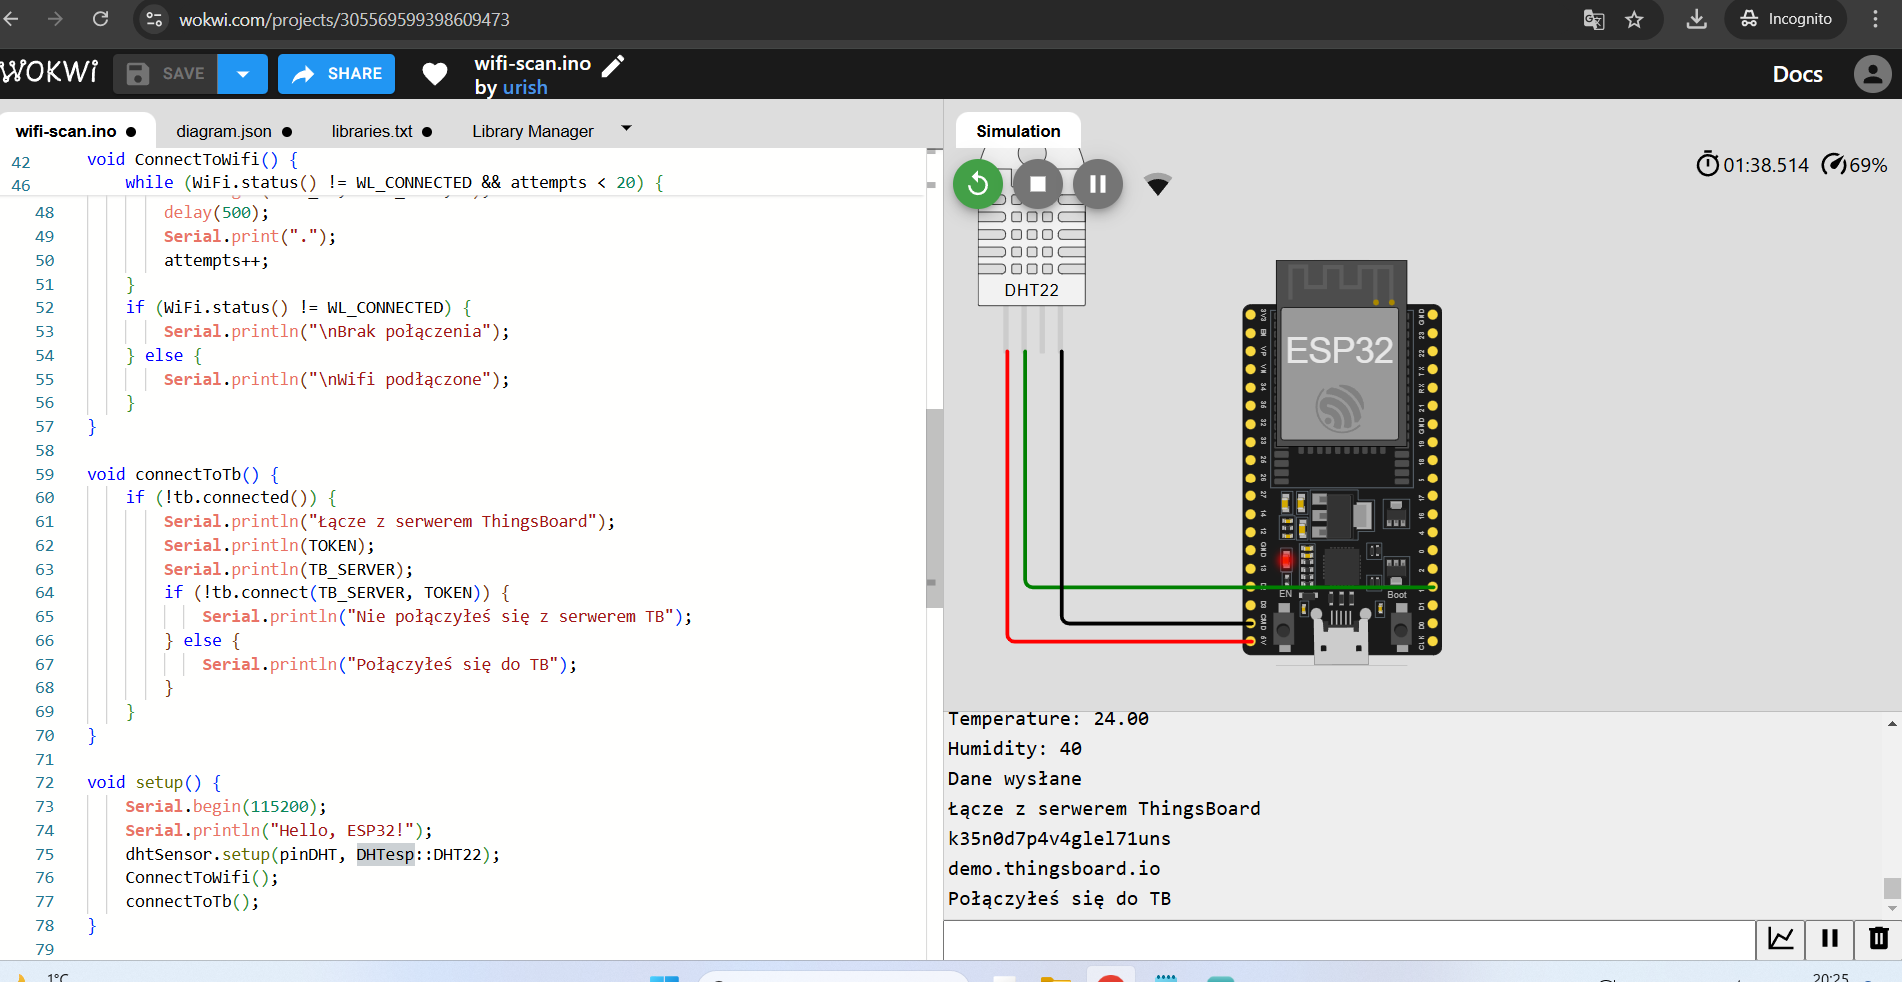
Task: Switch to the wifi-scan.ino tab
Action: tap(77, 131)
